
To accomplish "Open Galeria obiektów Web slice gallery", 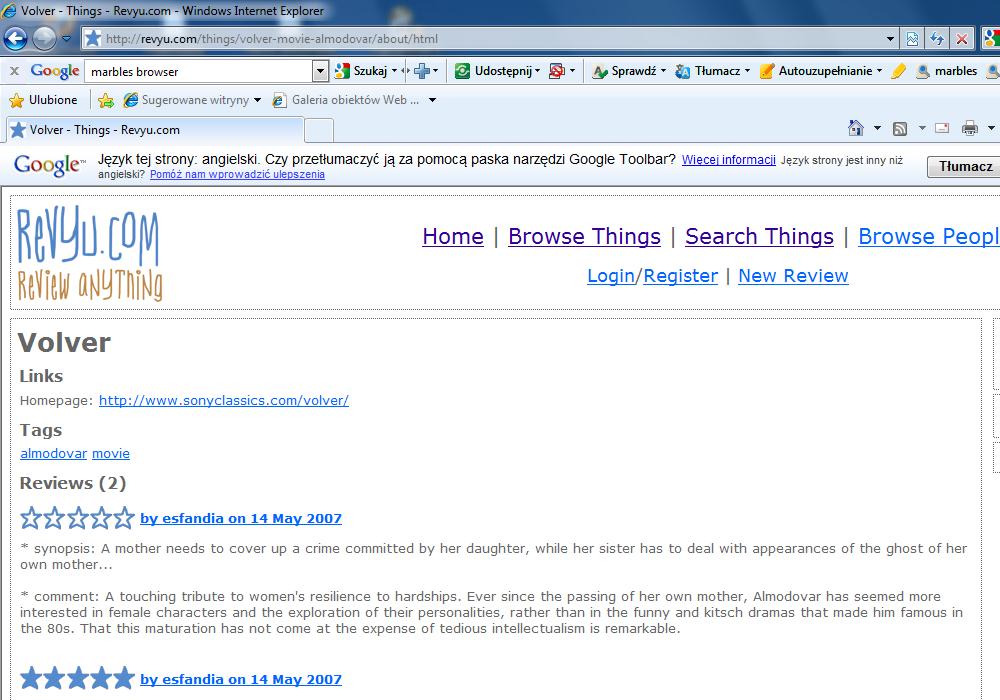I will 346,100.
